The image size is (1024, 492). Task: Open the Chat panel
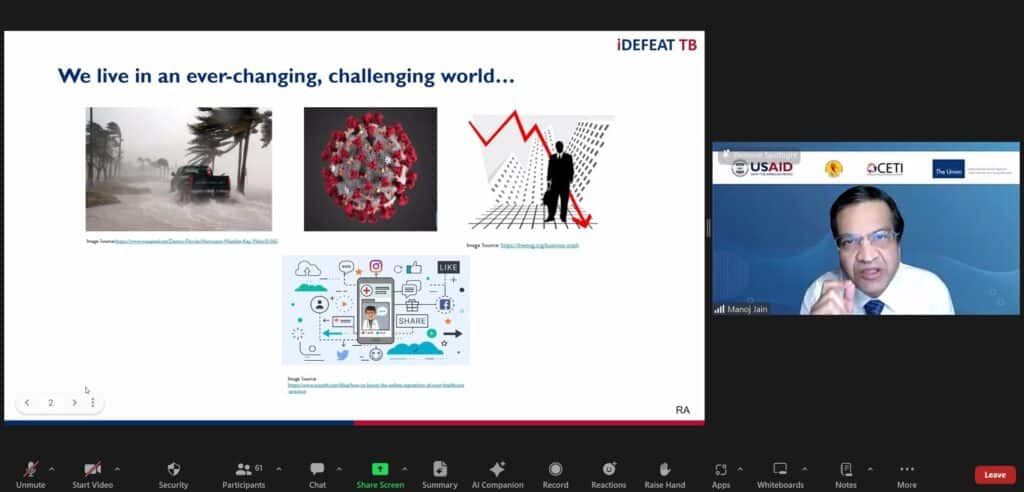pyautogui.click(x=317, y=474)
